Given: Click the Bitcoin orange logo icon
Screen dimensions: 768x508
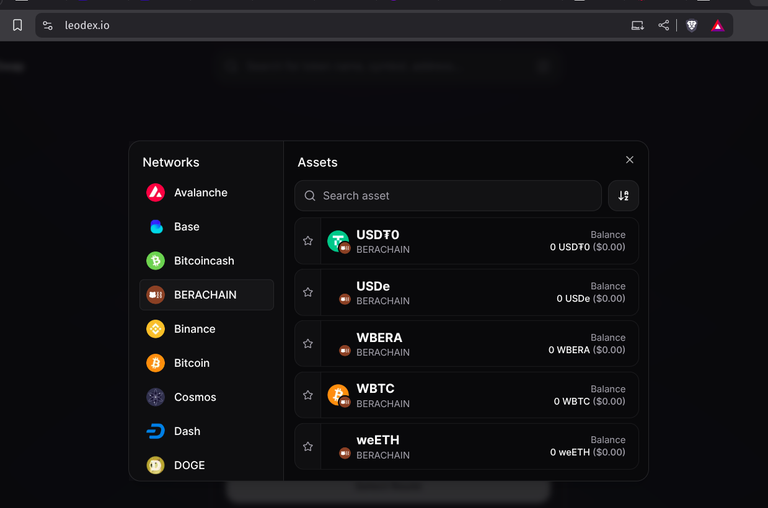Looking at the screenshot, I should click(x=156, y=363).
